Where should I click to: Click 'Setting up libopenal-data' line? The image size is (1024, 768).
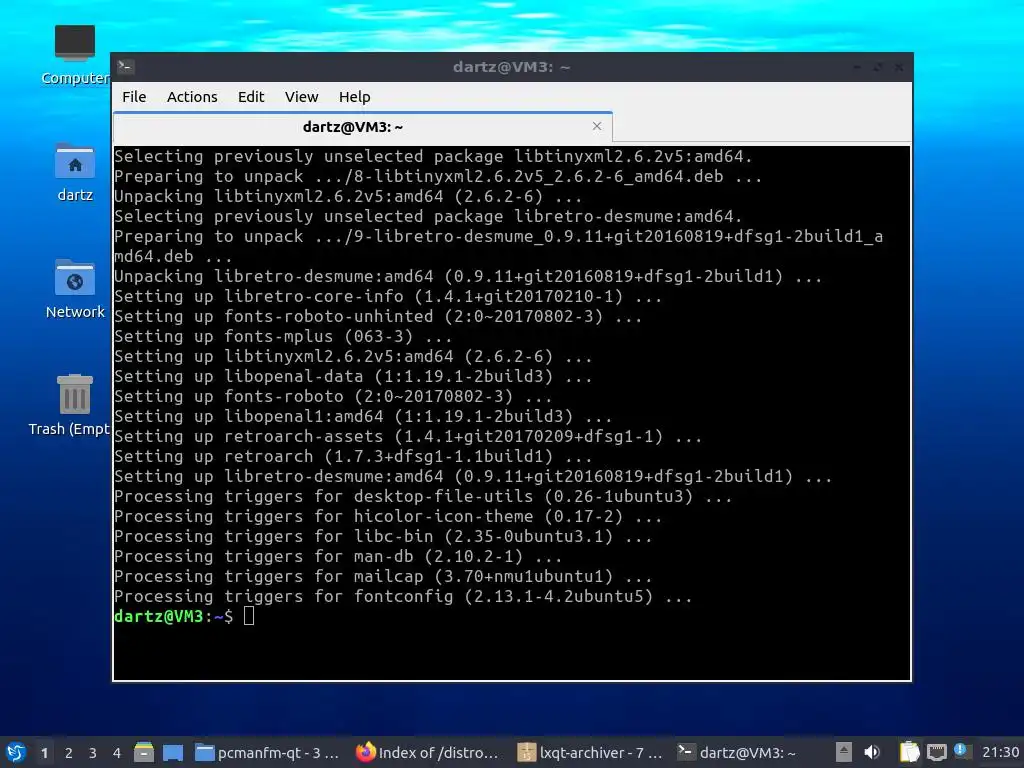coord(353,376)
